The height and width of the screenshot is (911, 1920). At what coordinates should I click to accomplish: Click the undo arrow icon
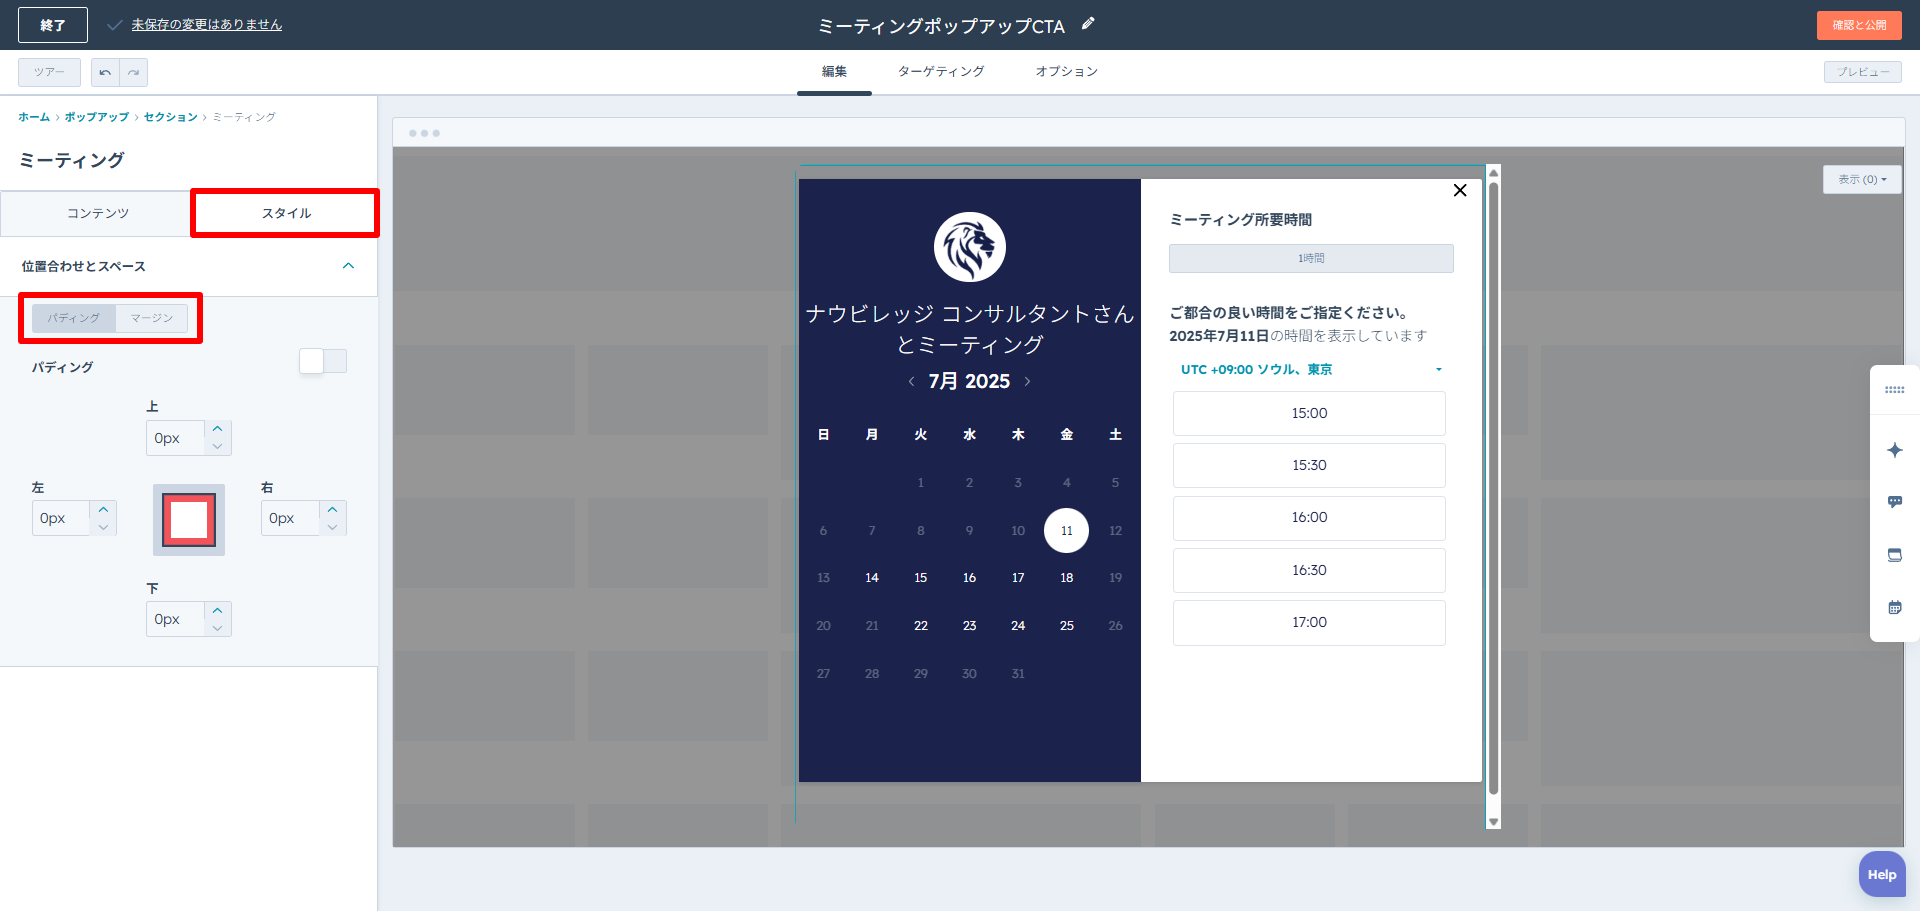click(105, 72)
